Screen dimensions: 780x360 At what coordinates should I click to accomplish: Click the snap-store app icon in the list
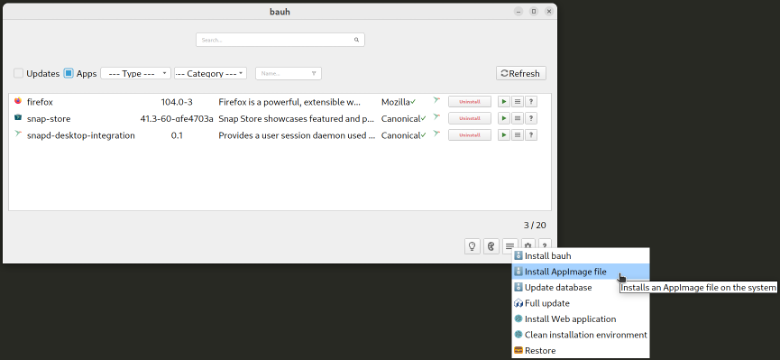coord(18,118)
